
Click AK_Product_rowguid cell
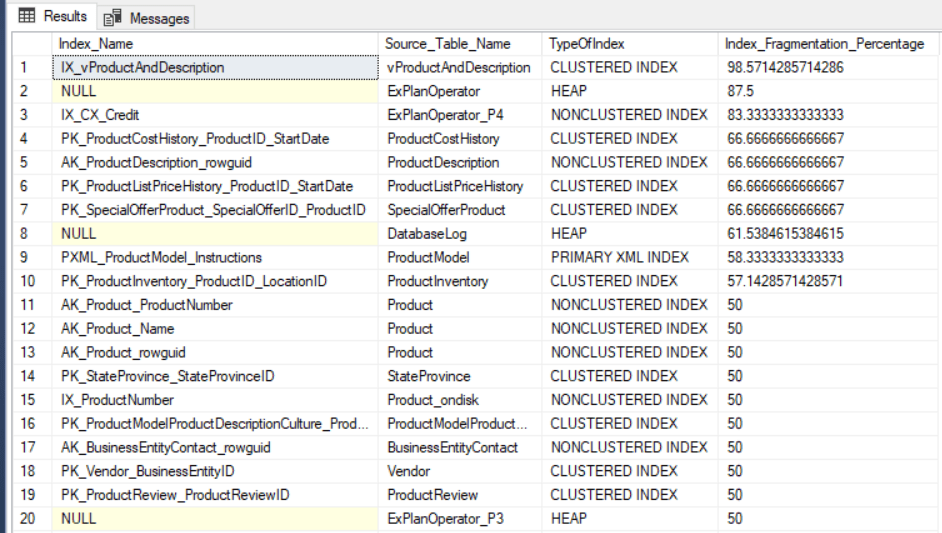click(215, 352)
